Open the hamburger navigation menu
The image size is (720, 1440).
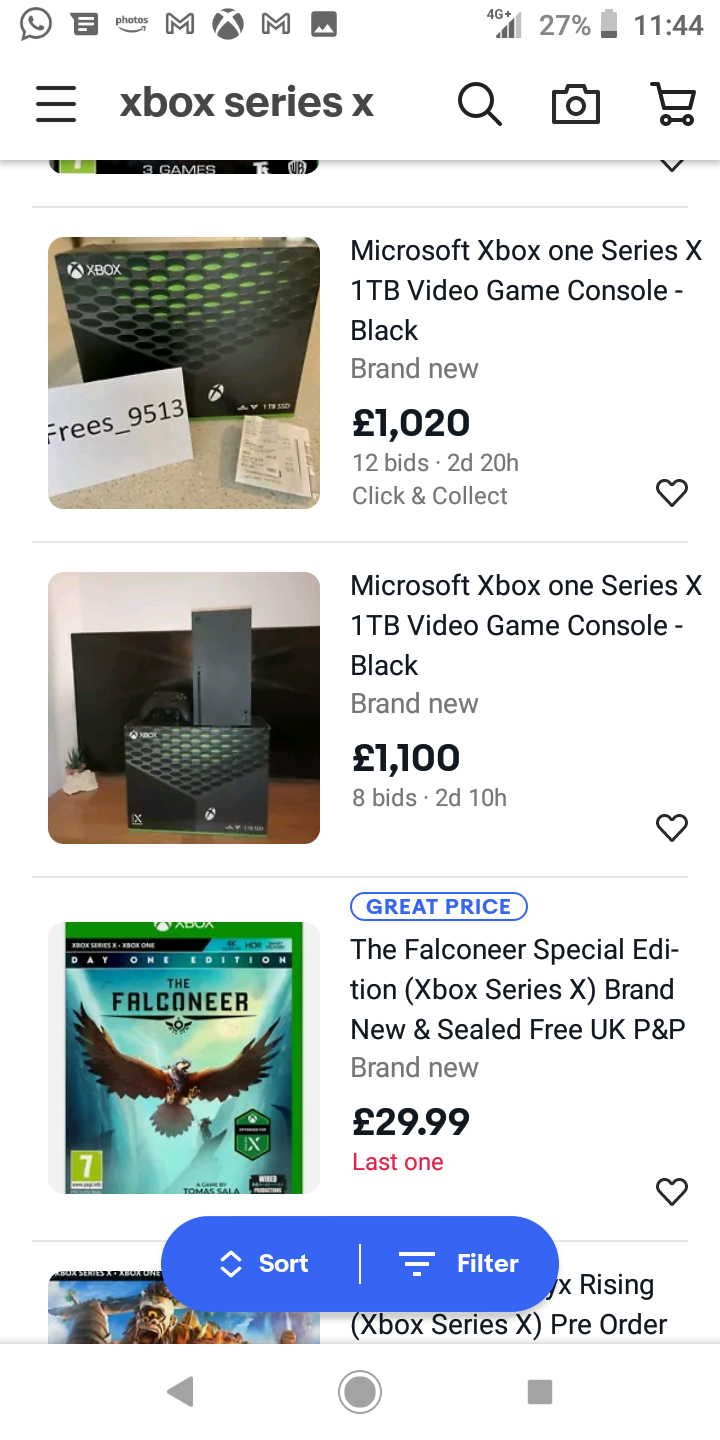(56, 104)
